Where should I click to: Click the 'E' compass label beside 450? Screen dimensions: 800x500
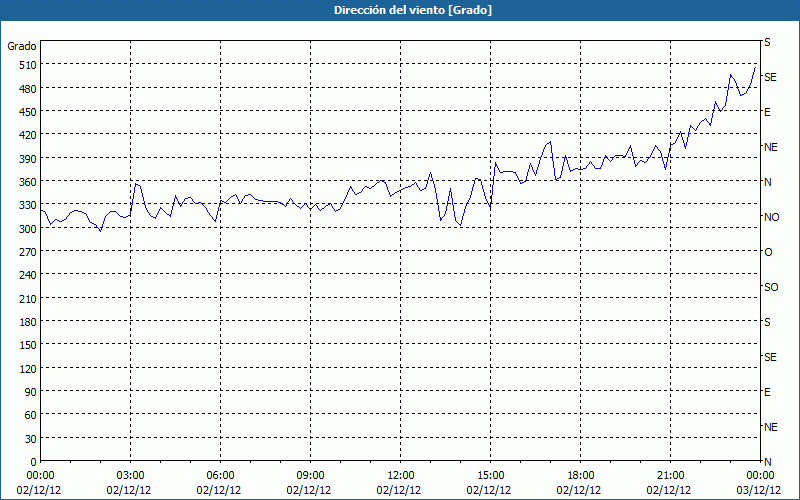click(767, 112)
